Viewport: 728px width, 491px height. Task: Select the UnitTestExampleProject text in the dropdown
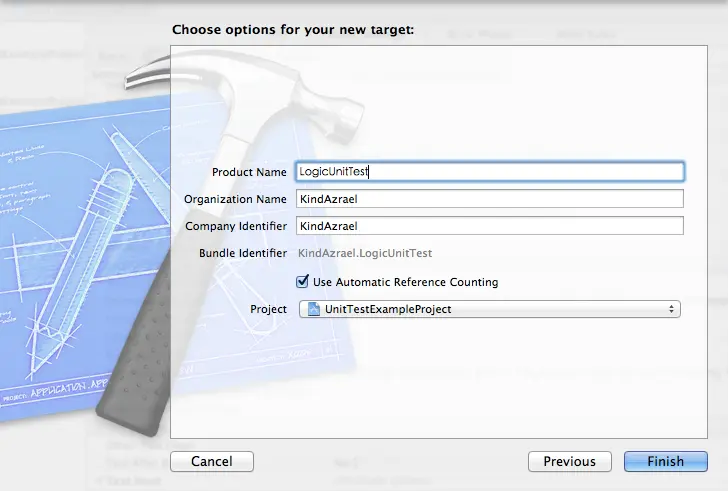[388, 310]
